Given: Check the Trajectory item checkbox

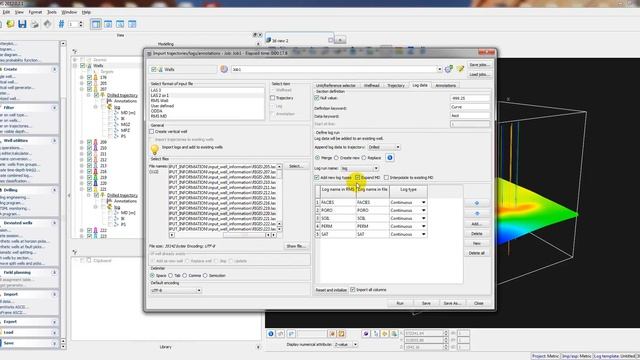Looking at the screenshot, I should (273, 98).
